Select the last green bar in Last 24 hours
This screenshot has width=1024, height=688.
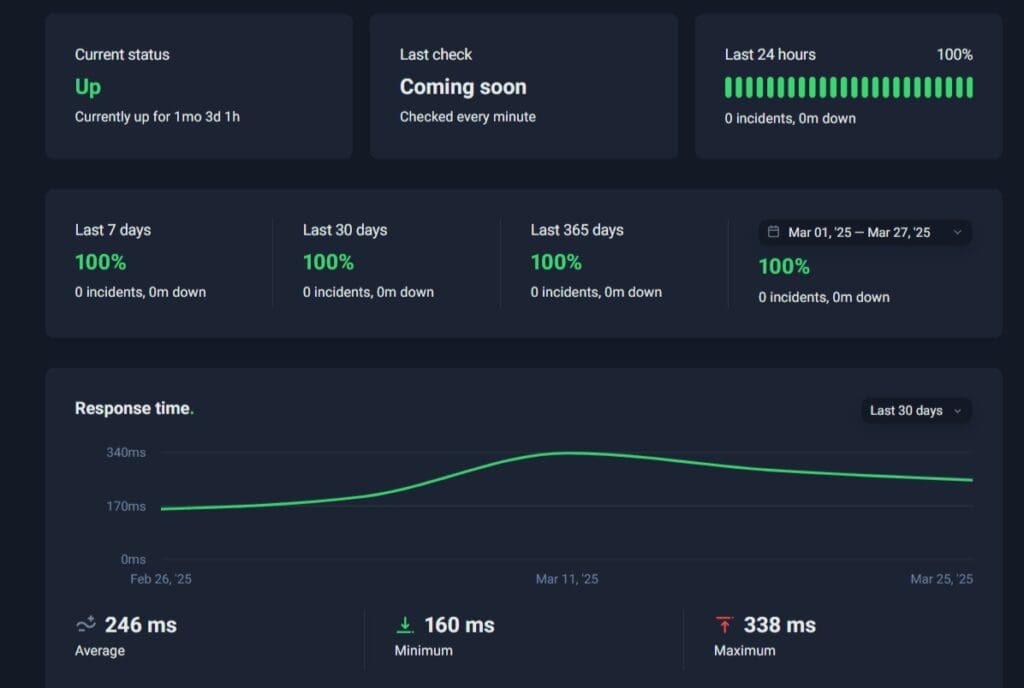969,88
